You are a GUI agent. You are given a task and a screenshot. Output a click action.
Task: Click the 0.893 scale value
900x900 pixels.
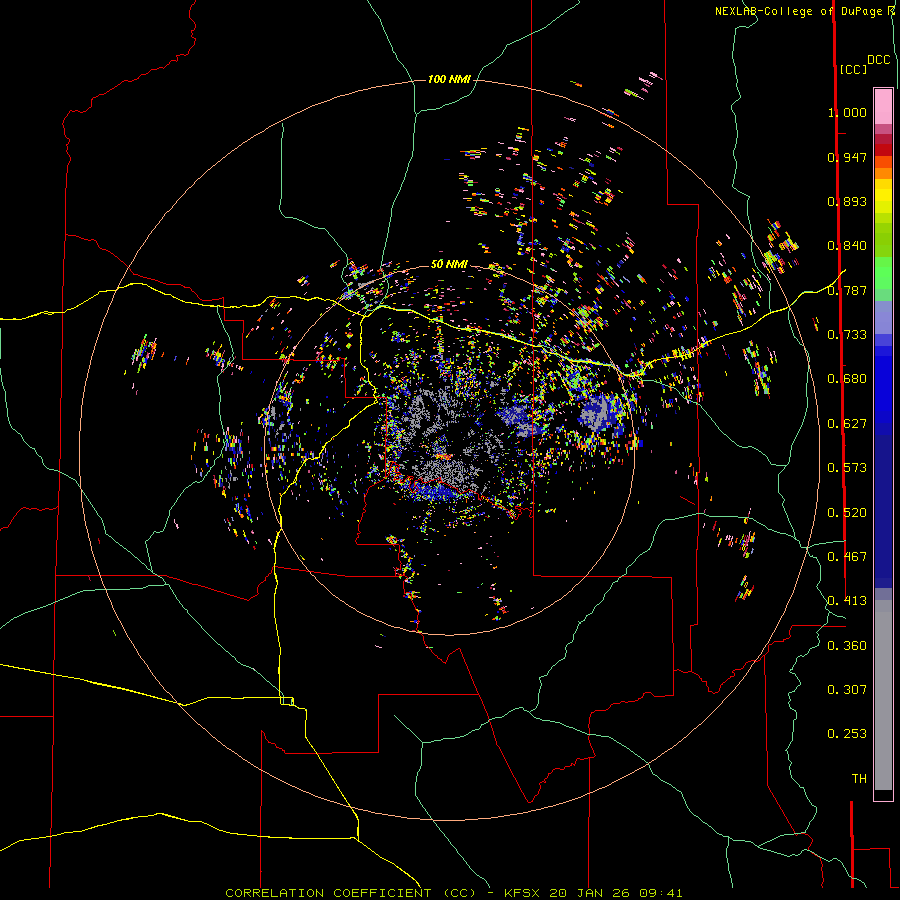(x=847, y=201)
